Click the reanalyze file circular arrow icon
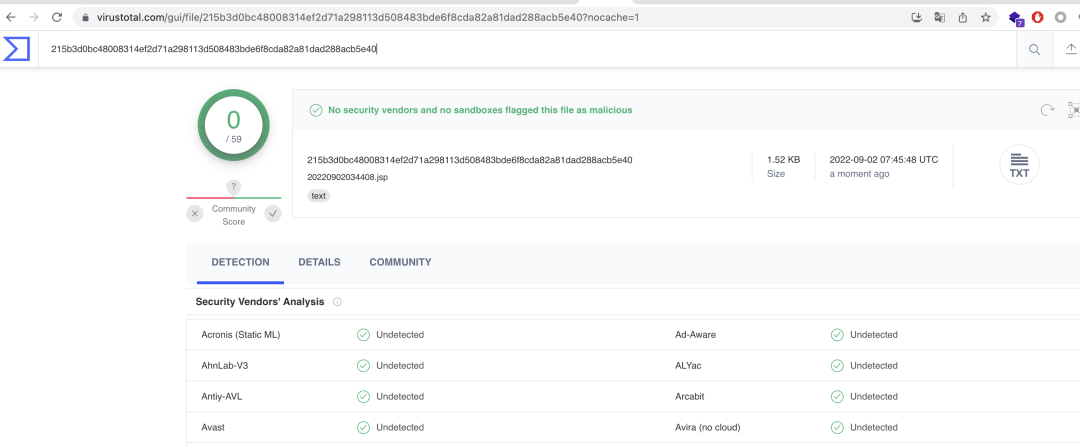1080x447 pixels. 1047,110
